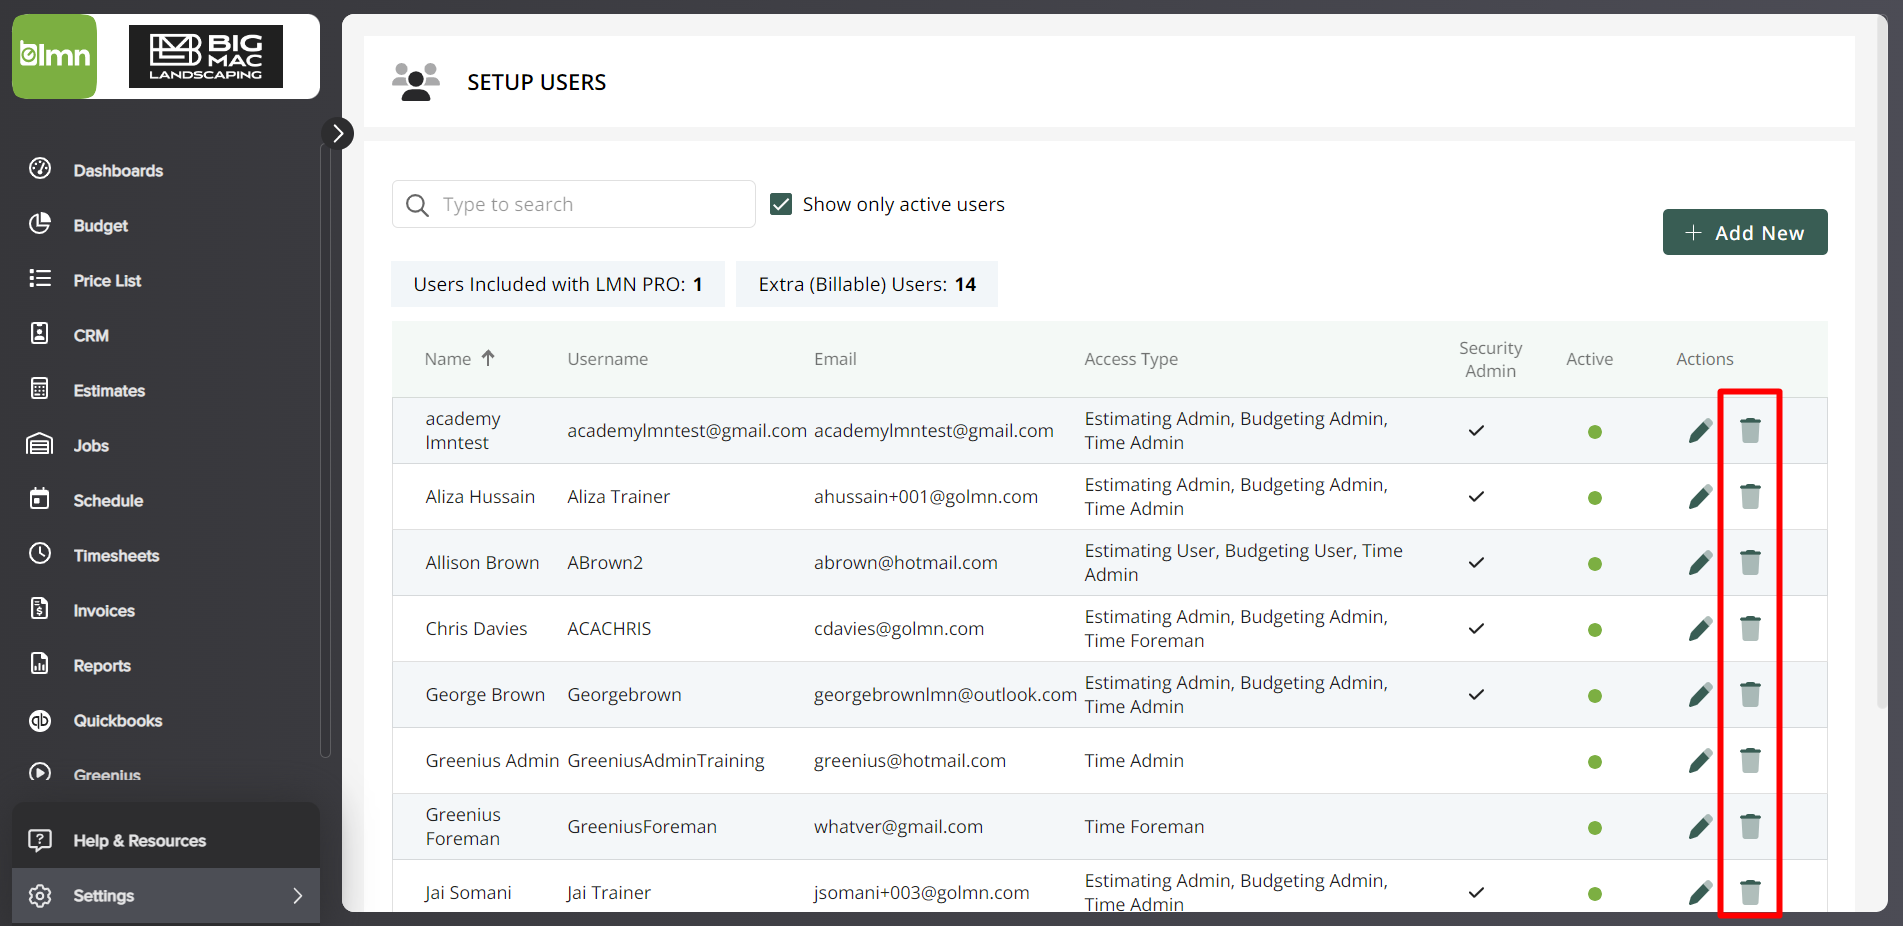Image resolution: width=1903 pixels, height=926 pixels.
Task: Click inside the Type to search field
Action: coord(573,203)
